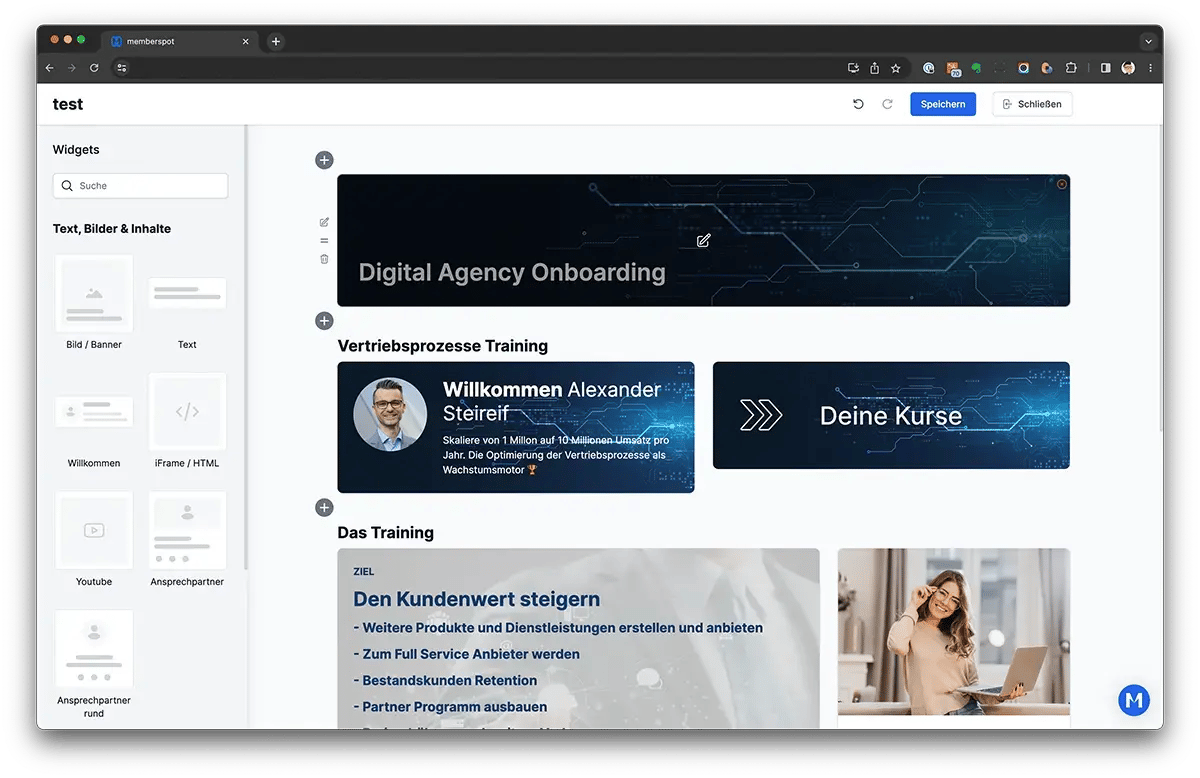
Task: Click the woman with laptop image
Action: click(x=954, y=632)
